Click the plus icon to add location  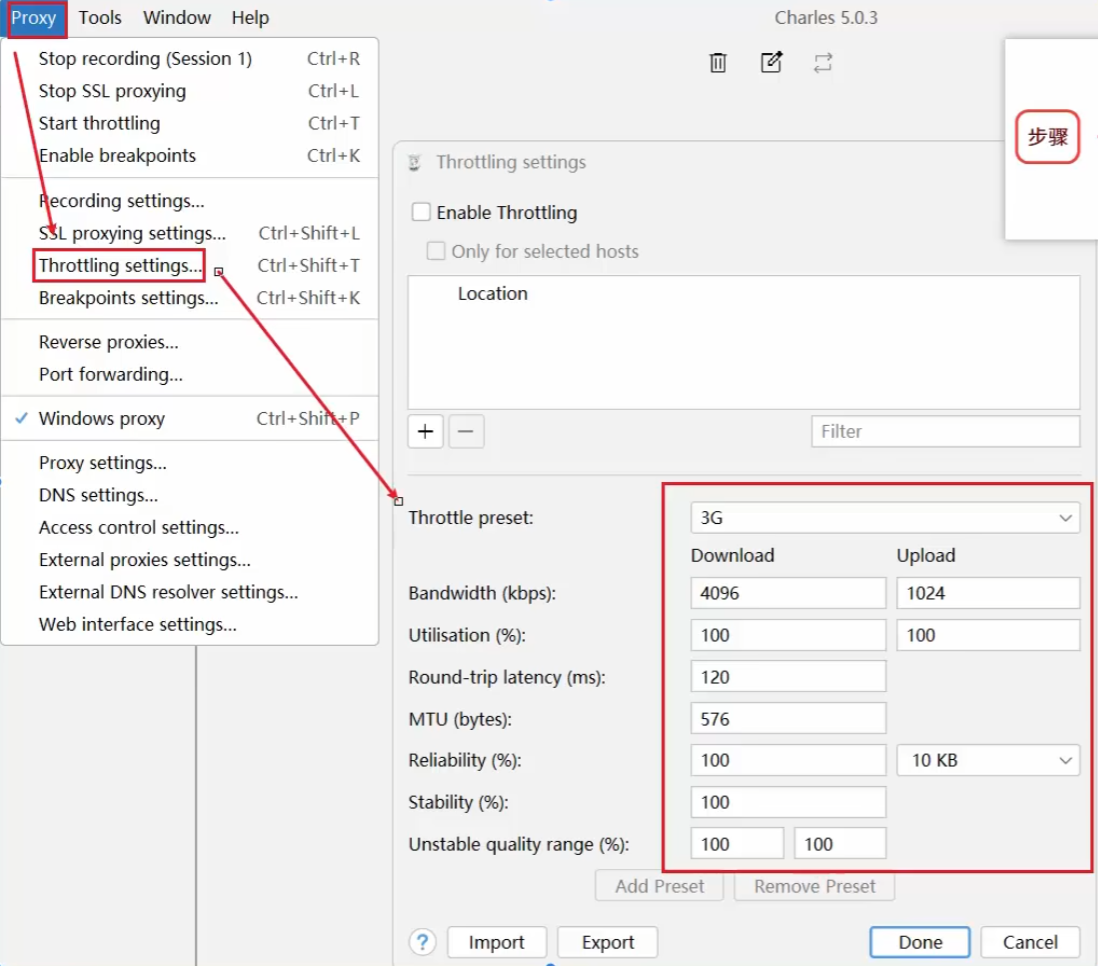[x=426, y=432]
